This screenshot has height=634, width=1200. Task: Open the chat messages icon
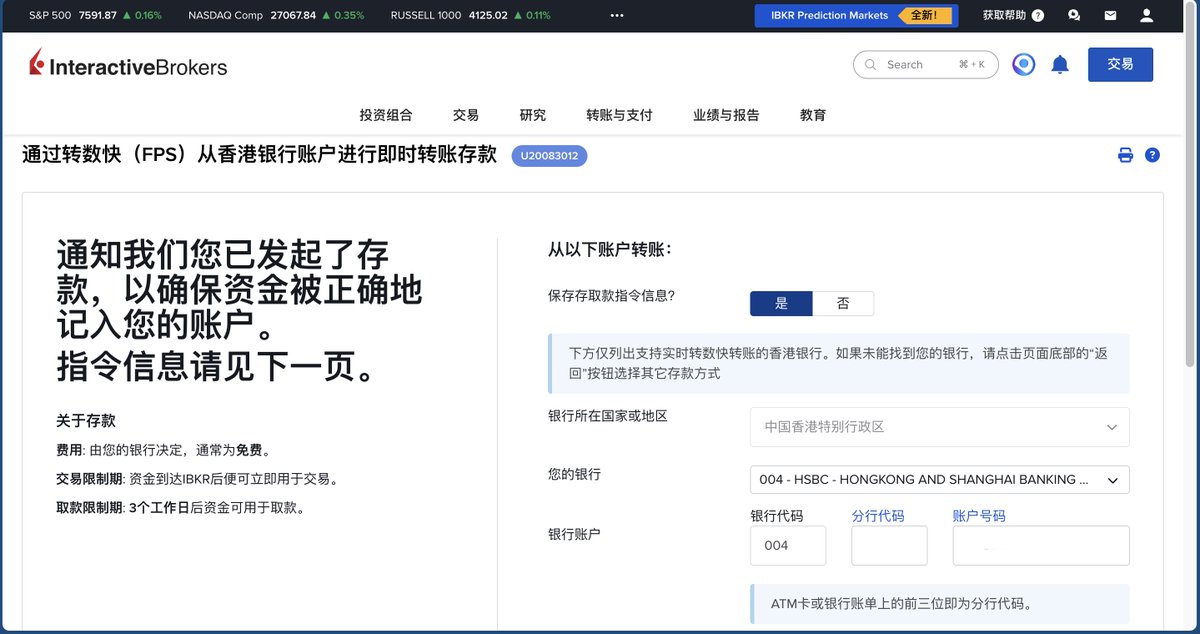1074,16
